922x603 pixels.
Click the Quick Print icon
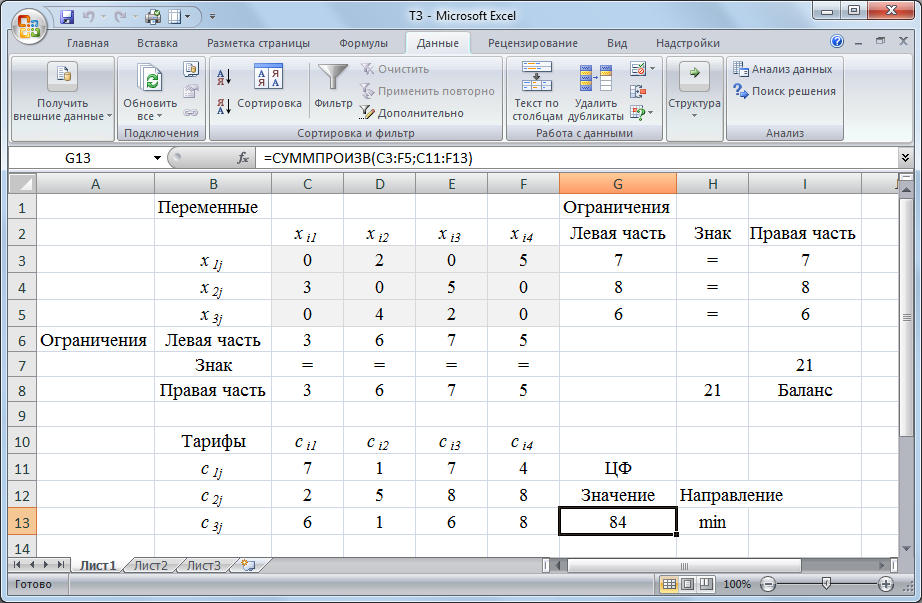pyautogui.click(x=153, y=17)
